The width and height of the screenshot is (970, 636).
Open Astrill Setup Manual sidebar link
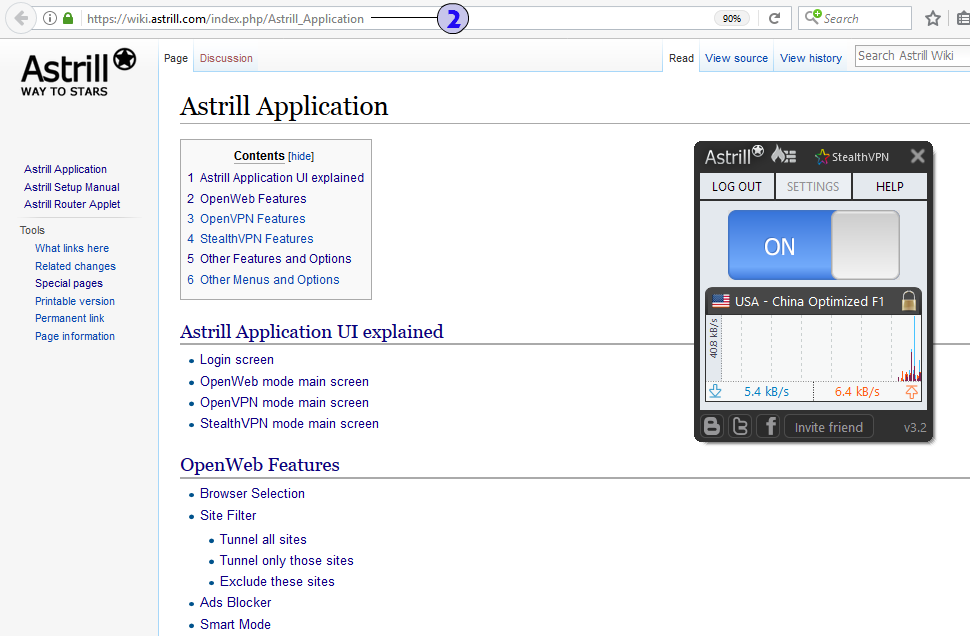tap(72, 187)
